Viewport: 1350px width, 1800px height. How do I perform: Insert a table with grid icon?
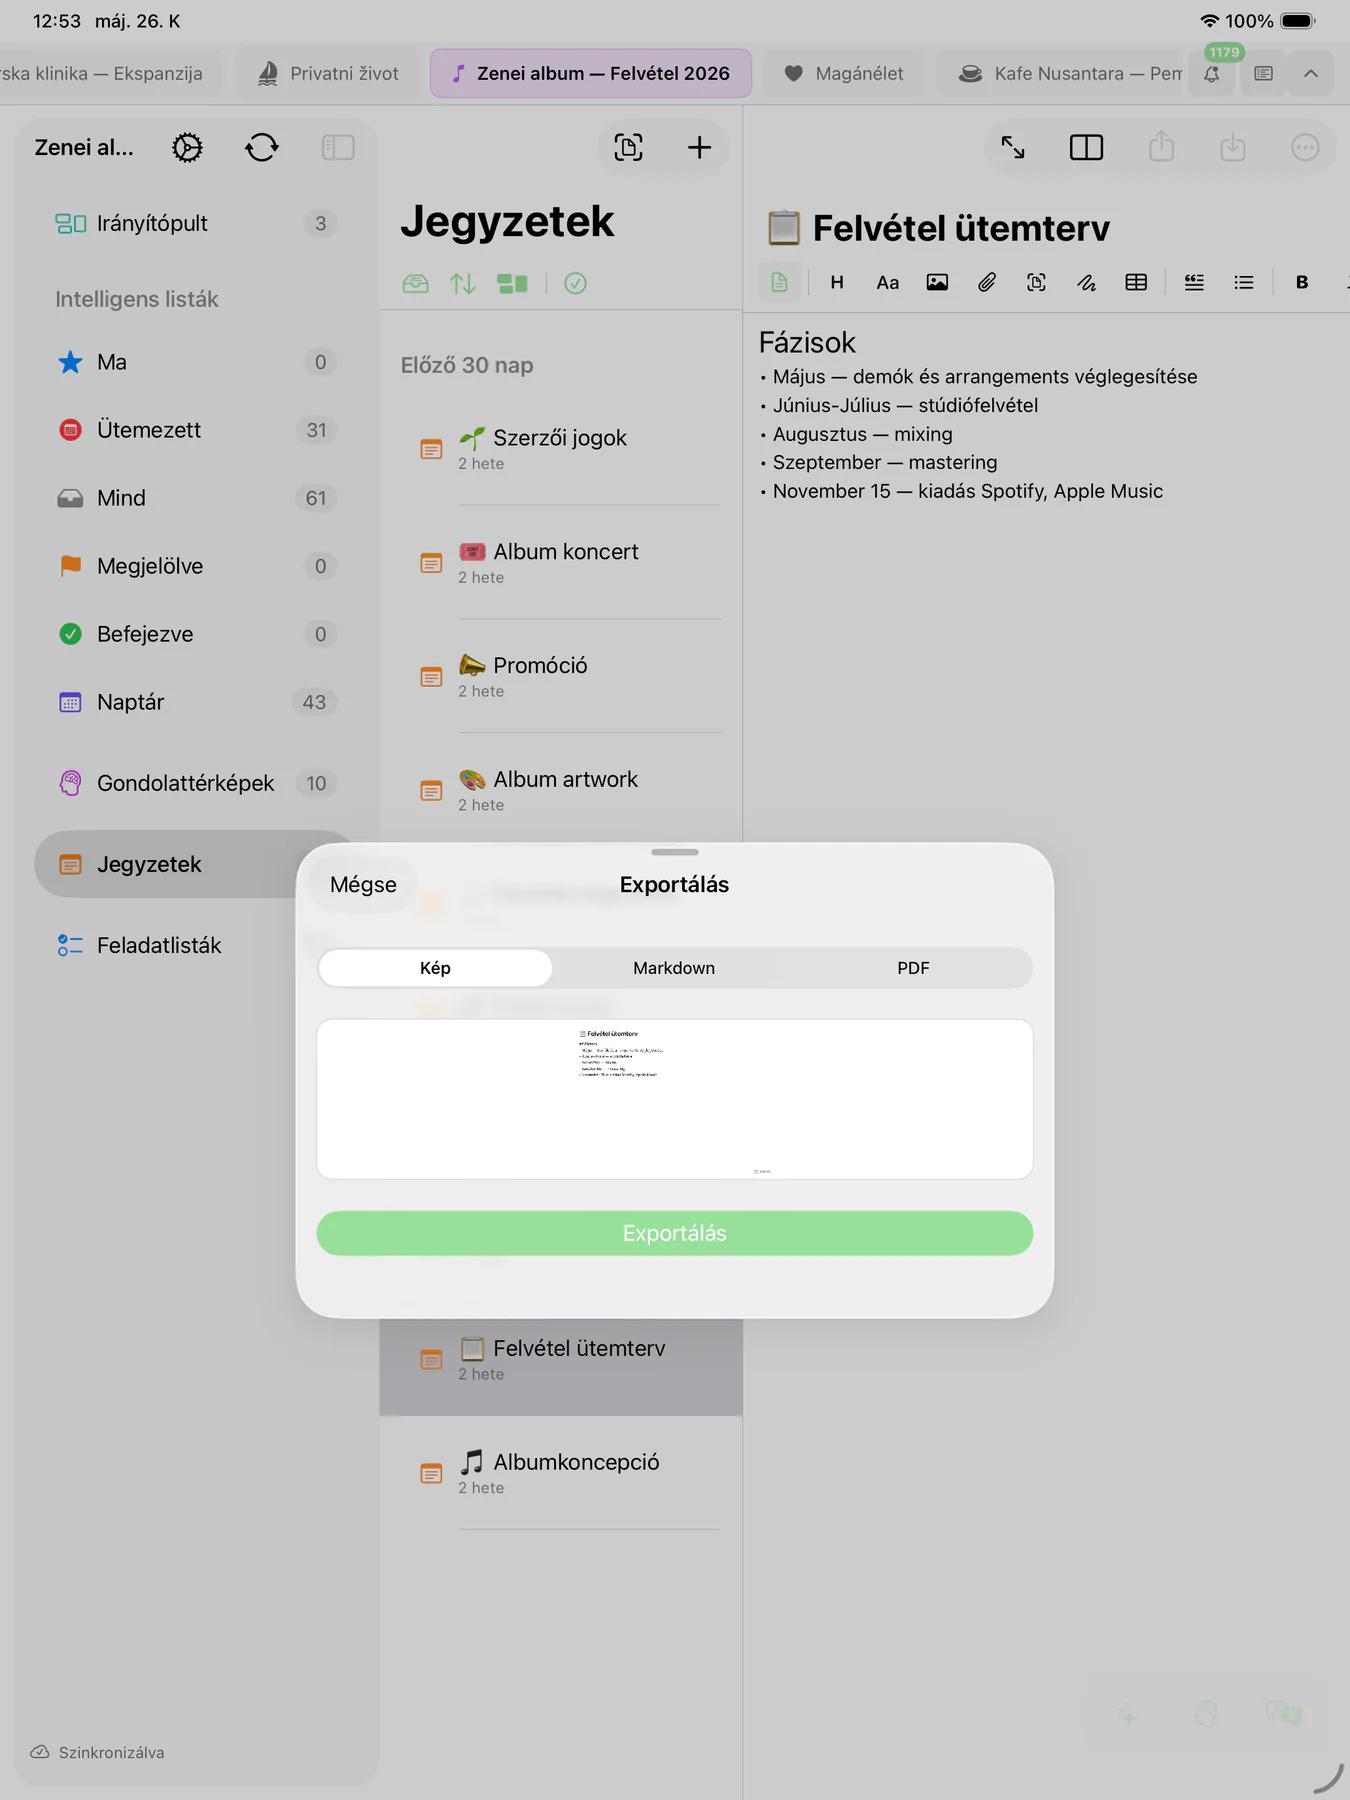pyautogui.click(x=1136, y=283)
